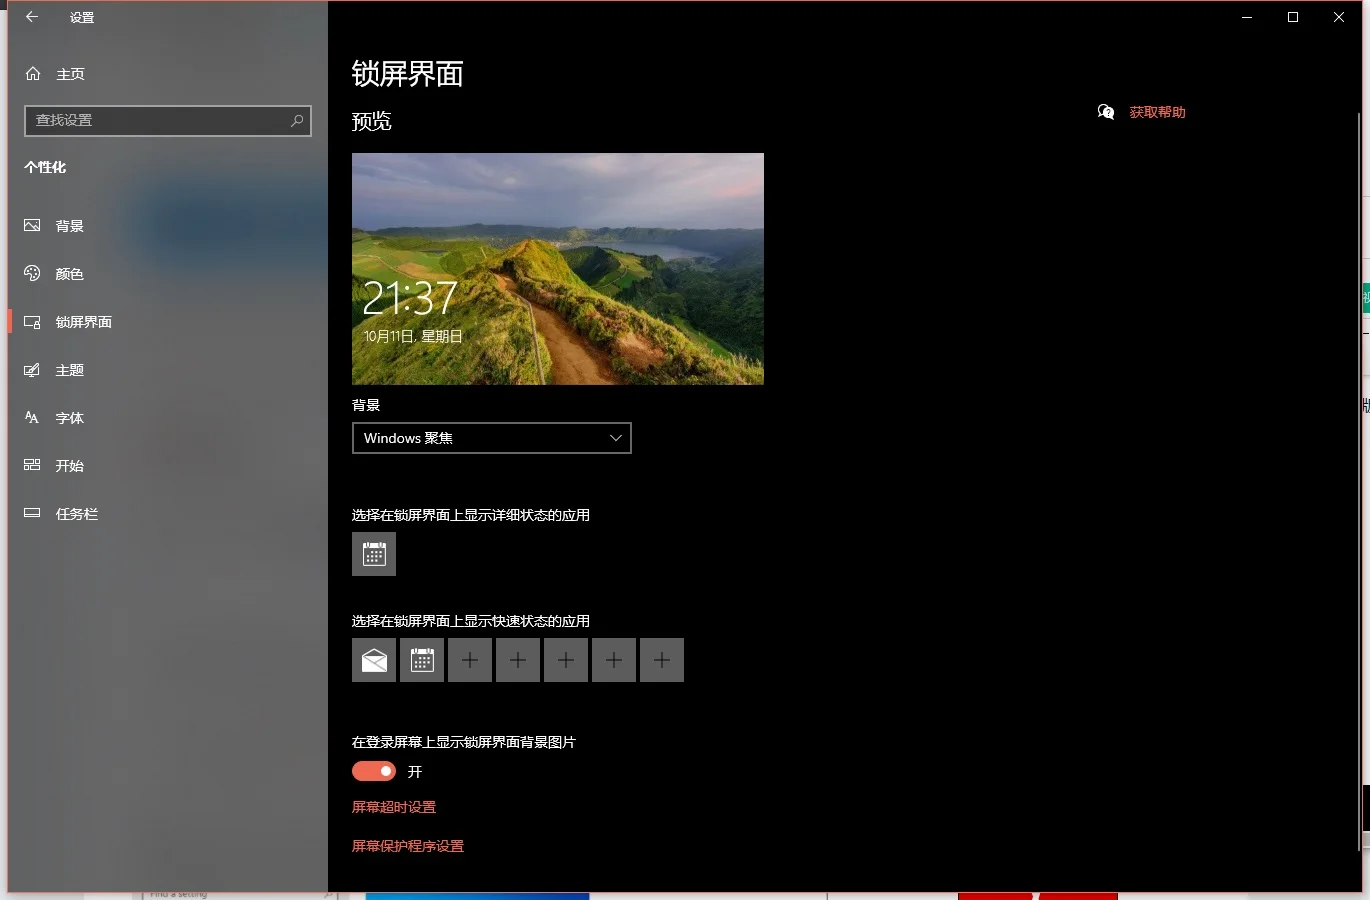The height and width of the screenshot is (900, 1370).
Task: Toggle 在登录屏幕上显示锁屏界面背景图片 switch off
Action: pos(373,771)
